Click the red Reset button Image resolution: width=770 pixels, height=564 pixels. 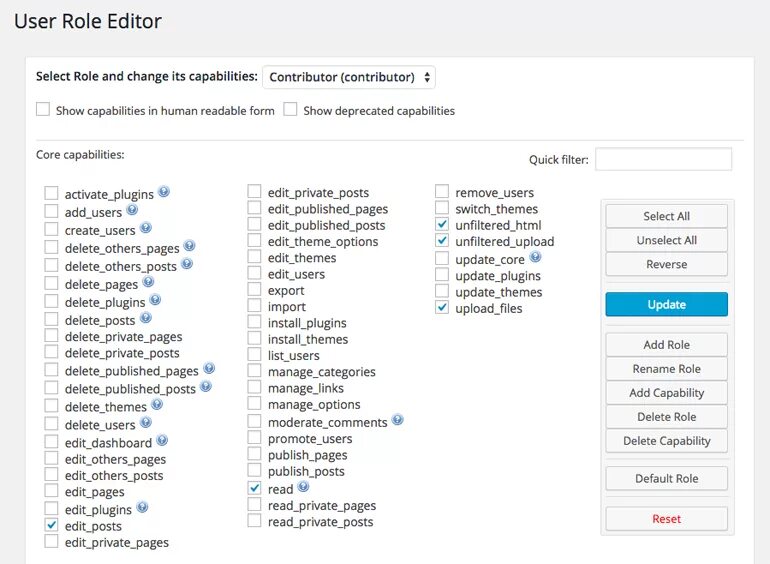[x=666, y=519]
